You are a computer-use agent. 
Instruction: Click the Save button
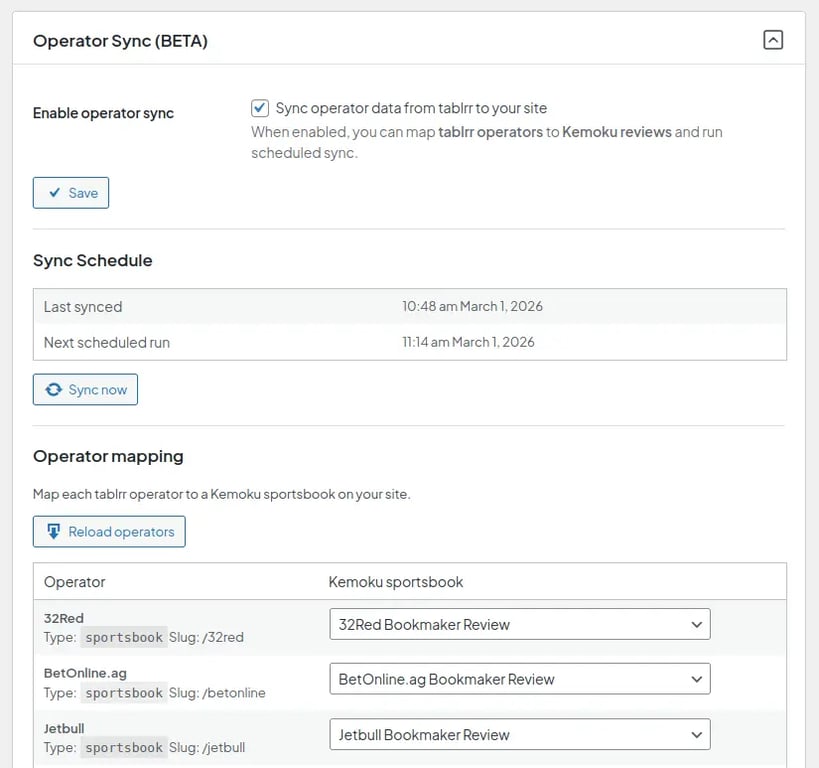[x=71, y=193]
